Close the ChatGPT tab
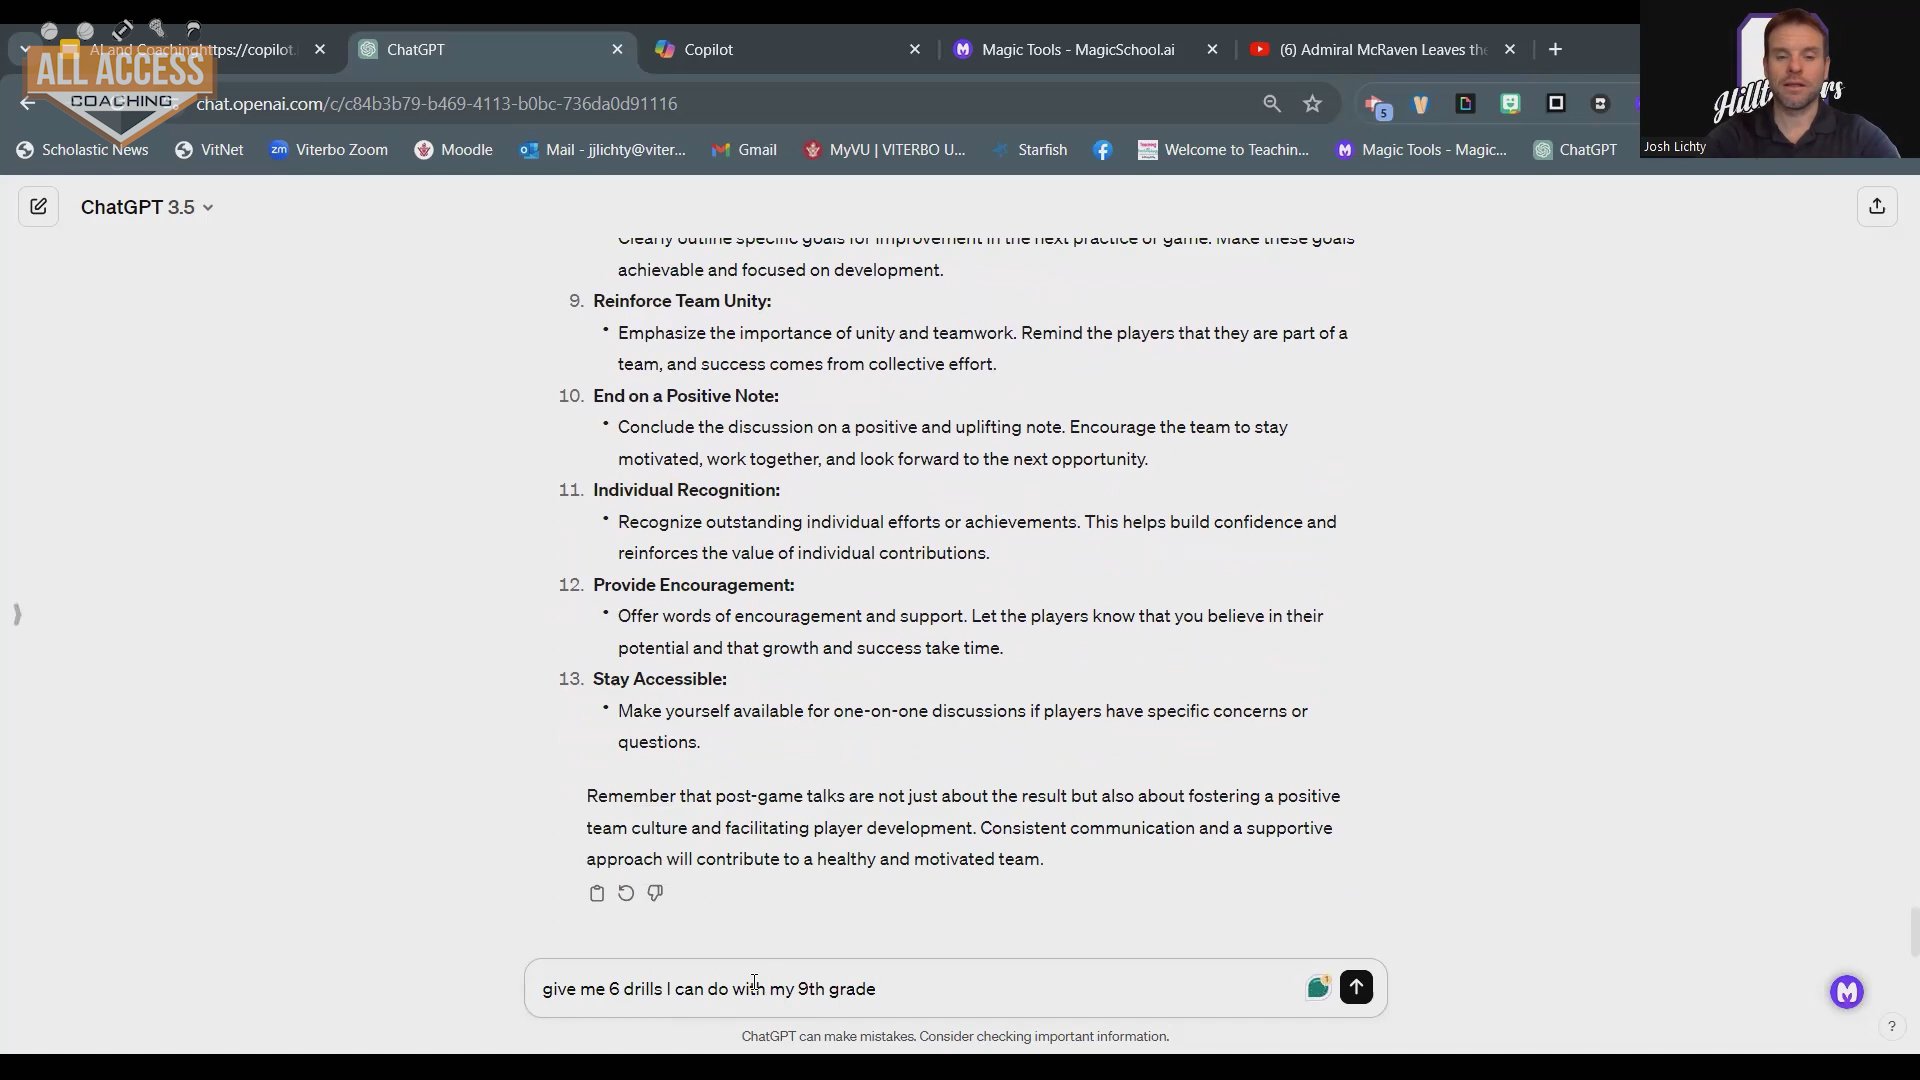 pyautogui.click(x=617, y=49)
